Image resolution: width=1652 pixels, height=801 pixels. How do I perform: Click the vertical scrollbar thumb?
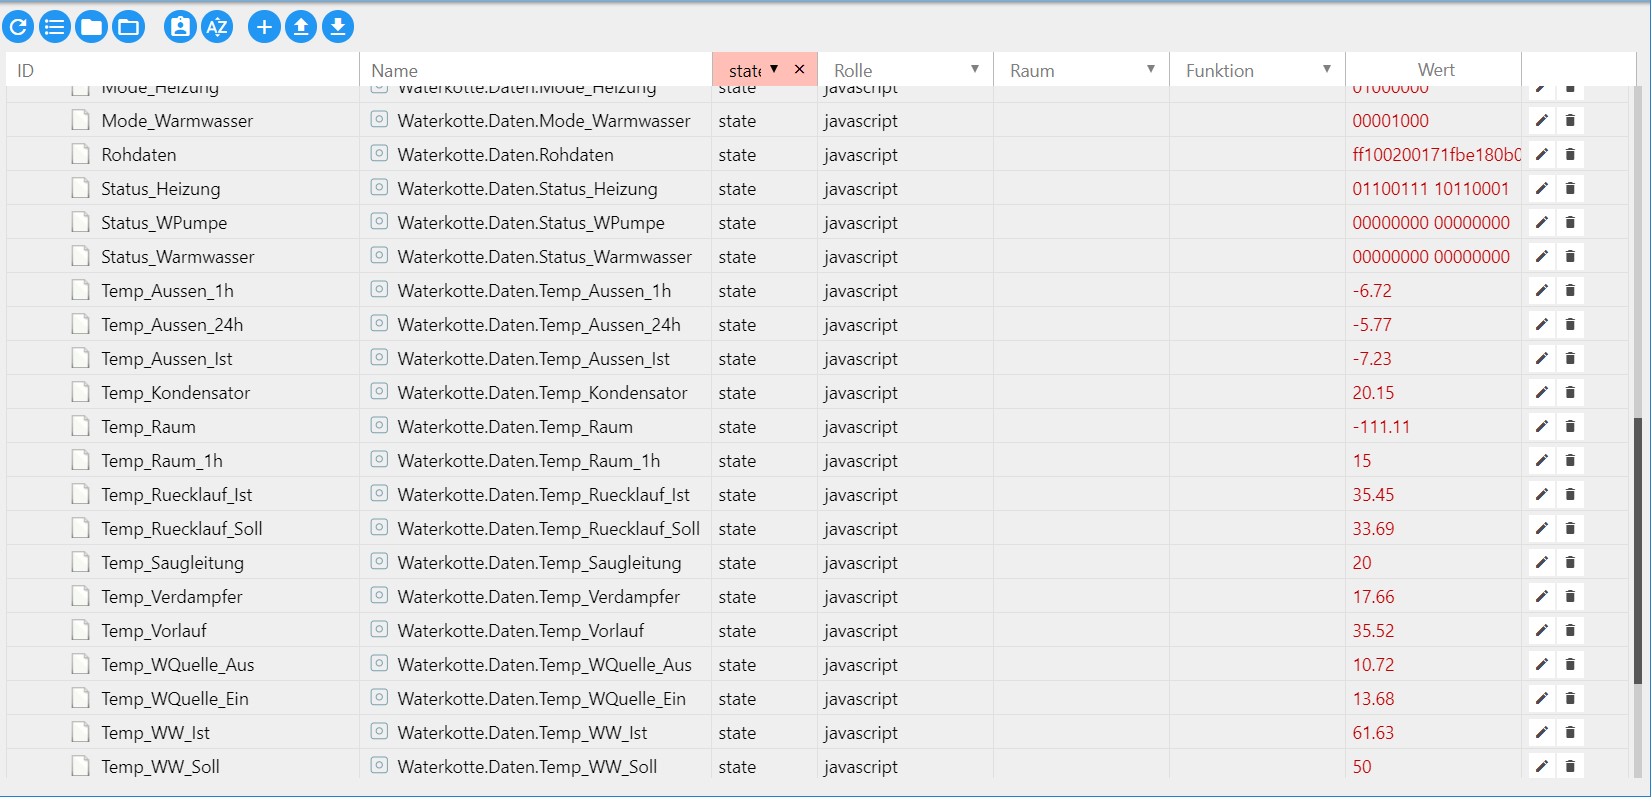tap(1637, 551)
